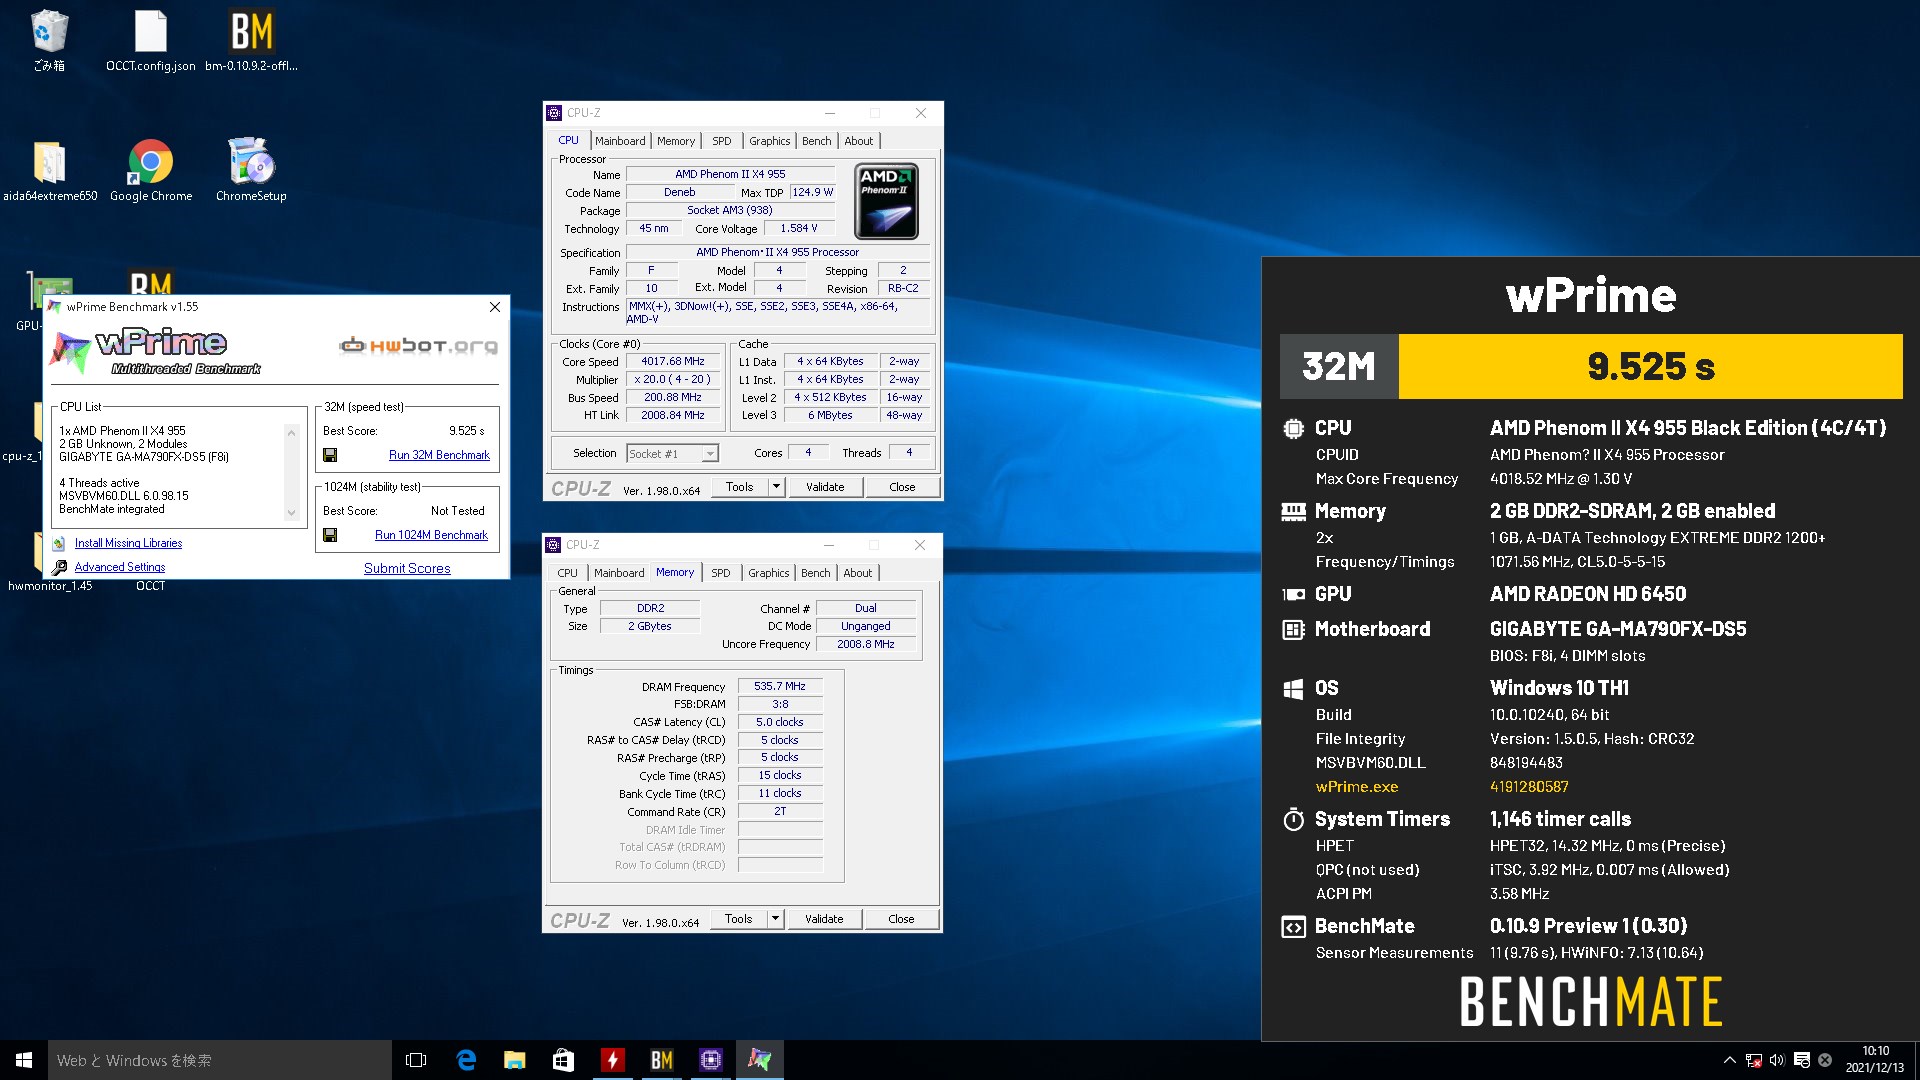Click the AMD Phenom II logo in CPU-Z
This screenshot has height=1080, width=1920.
click(887, 201)
